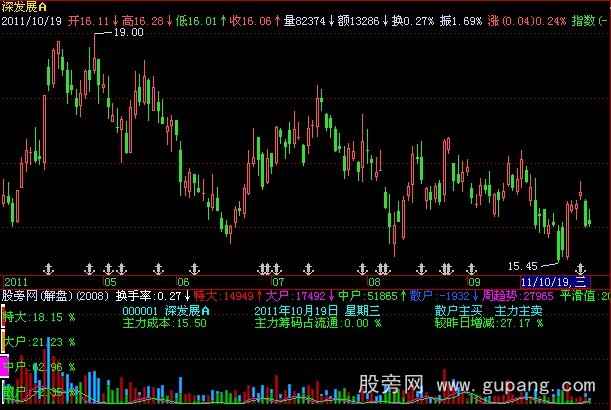Click the anchor marker just right of 06

point(194,269)
